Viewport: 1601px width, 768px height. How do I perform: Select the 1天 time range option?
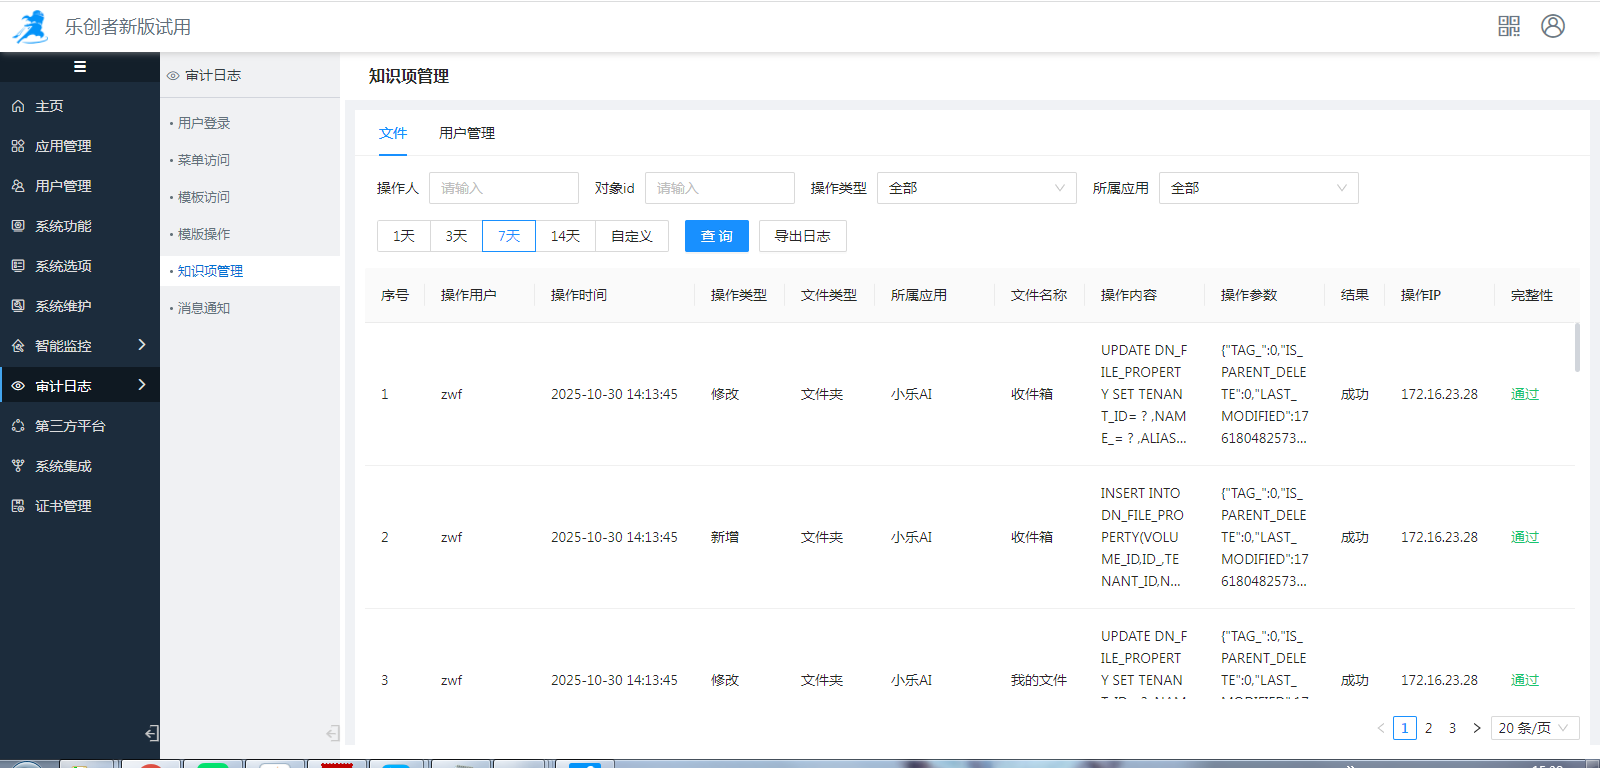coord(404,236)
